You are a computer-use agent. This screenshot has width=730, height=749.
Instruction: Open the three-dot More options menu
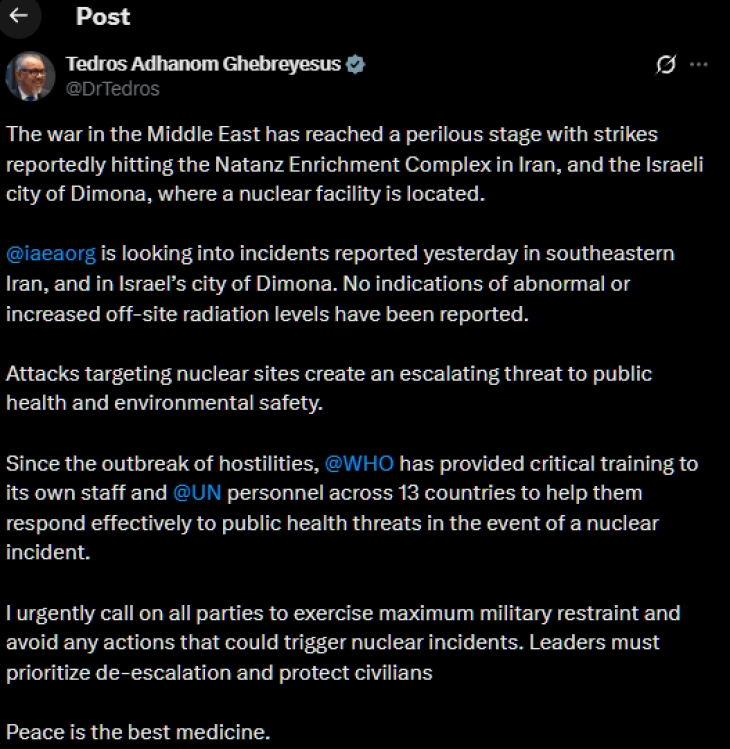coord(699,65)
